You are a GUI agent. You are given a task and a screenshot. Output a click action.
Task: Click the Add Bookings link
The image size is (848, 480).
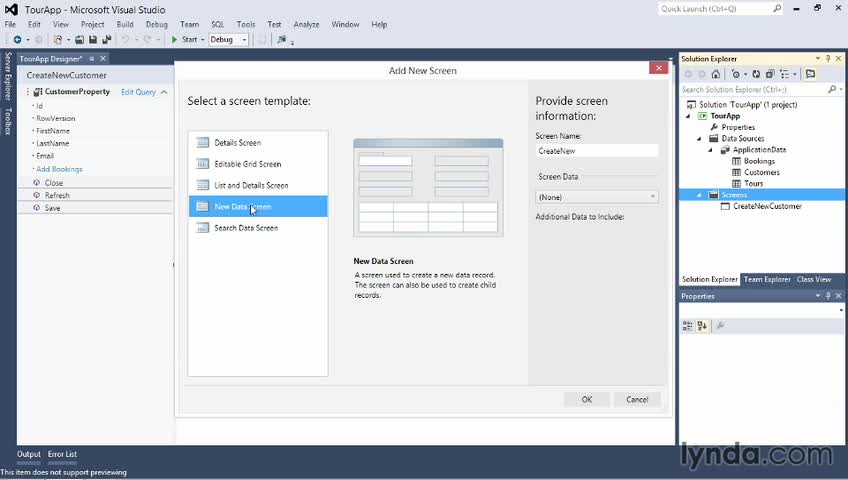click(x=59, y=169)
